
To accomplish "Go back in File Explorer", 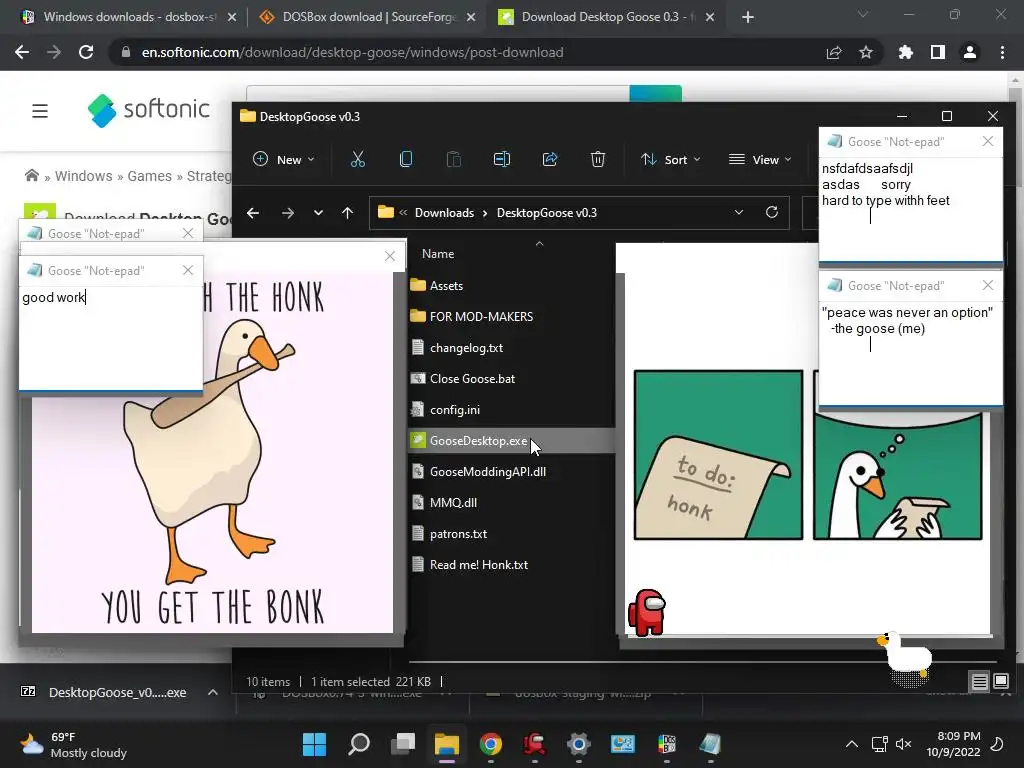I will pos(253,213).
